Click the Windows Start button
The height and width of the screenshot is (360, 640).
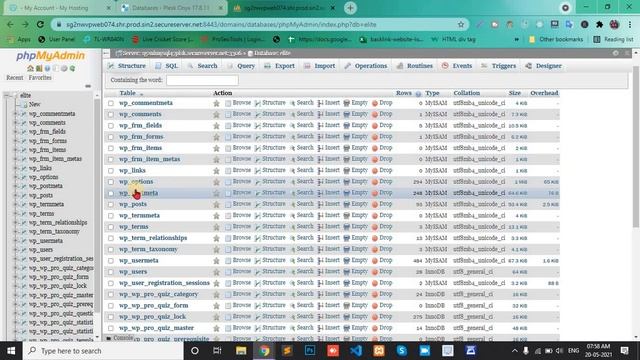pyautogui.click(x=11, y=351)
